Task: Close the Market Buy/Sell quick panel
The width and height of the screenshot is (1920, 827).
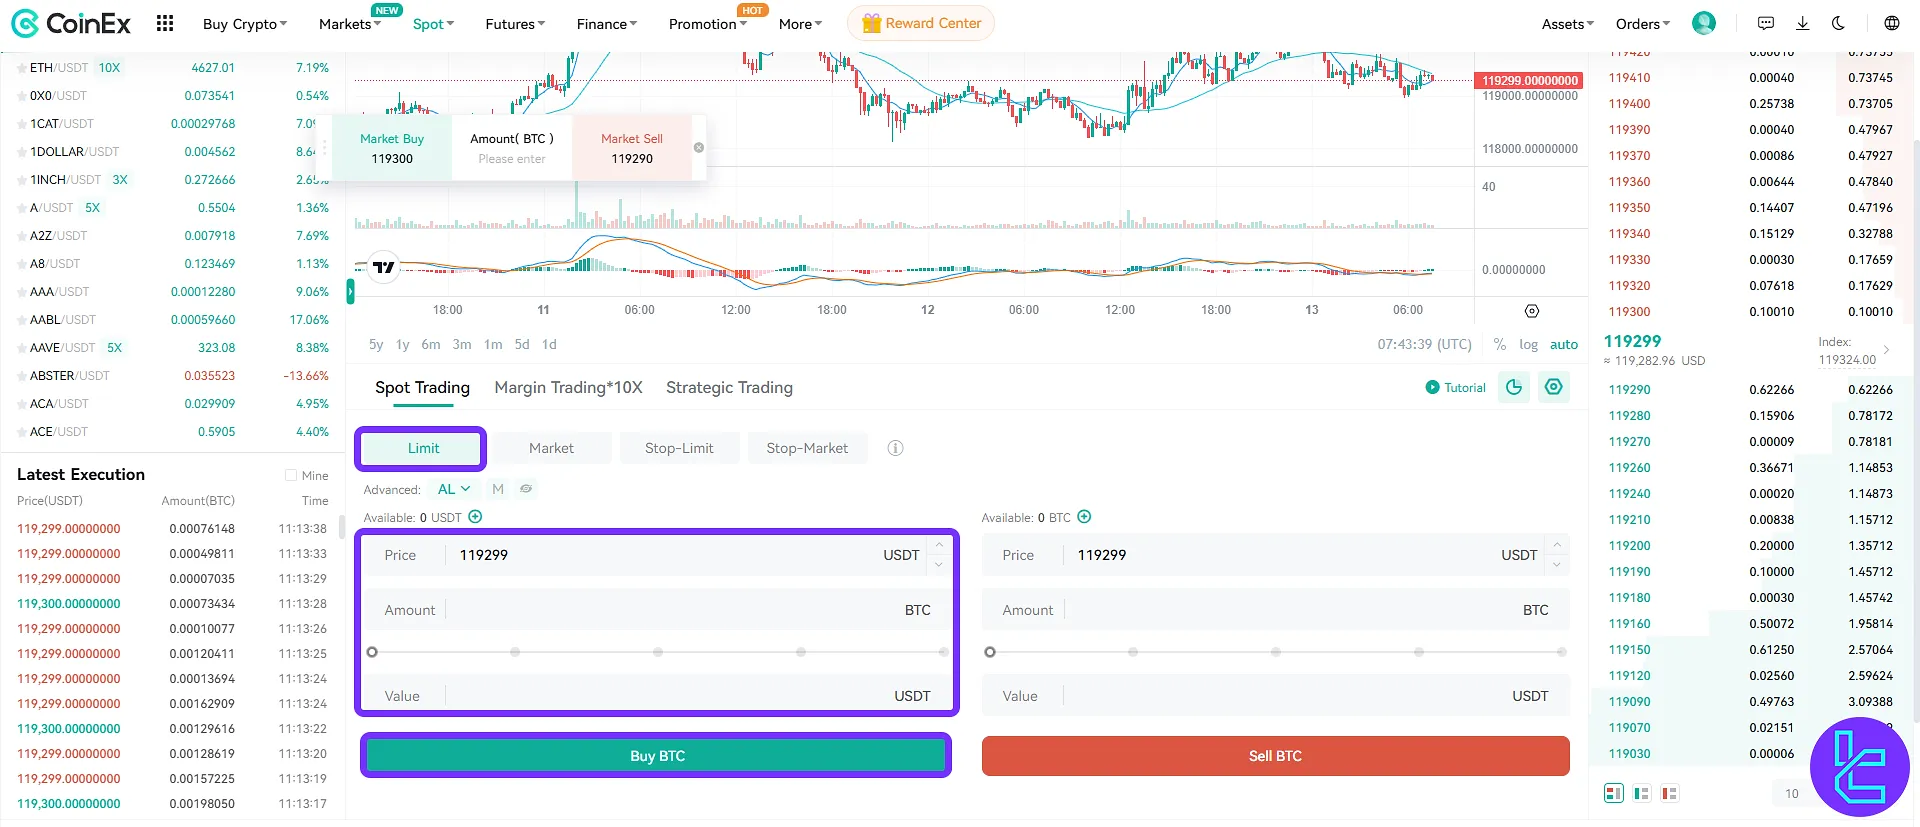Action: (699, 147)
